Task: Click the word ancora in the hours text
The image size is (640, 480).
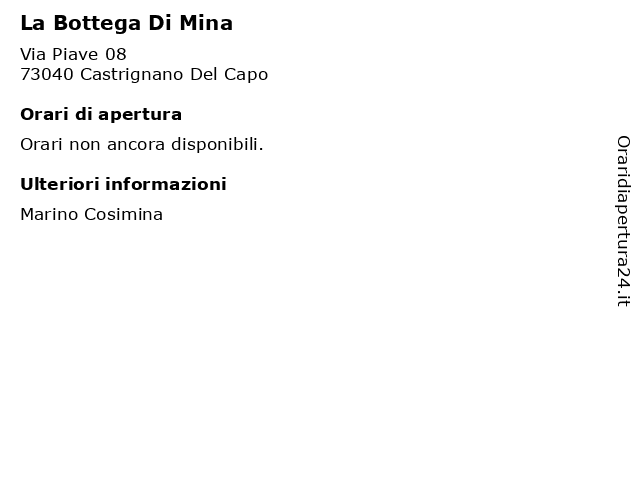Action: [x=136, y=145]
